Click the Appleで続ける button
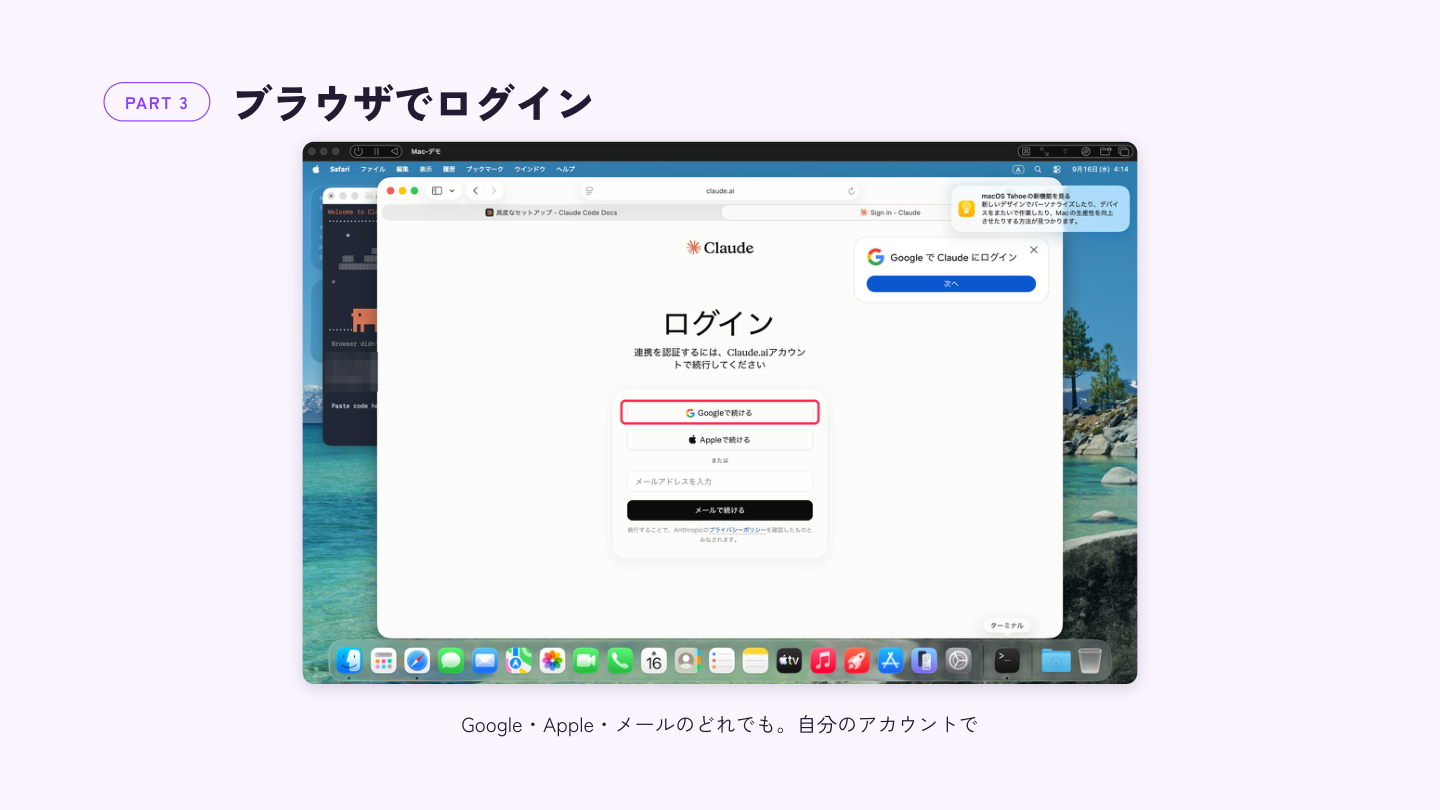Image resolution: width=1440 pixels, height=810 pixels. pyautogui.click(x=720, y=440)
